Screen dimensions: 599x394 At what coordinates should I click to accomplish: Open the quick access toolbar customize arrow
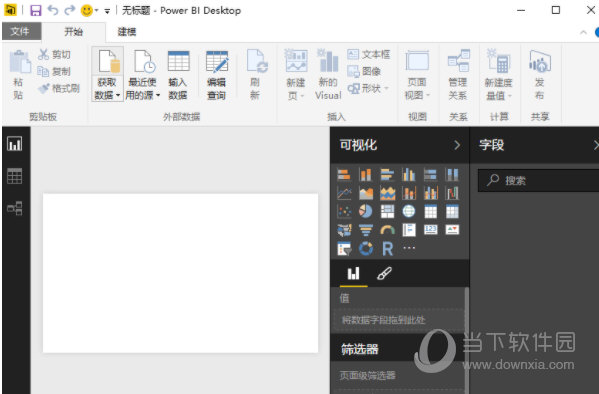[x=107, y=11]
